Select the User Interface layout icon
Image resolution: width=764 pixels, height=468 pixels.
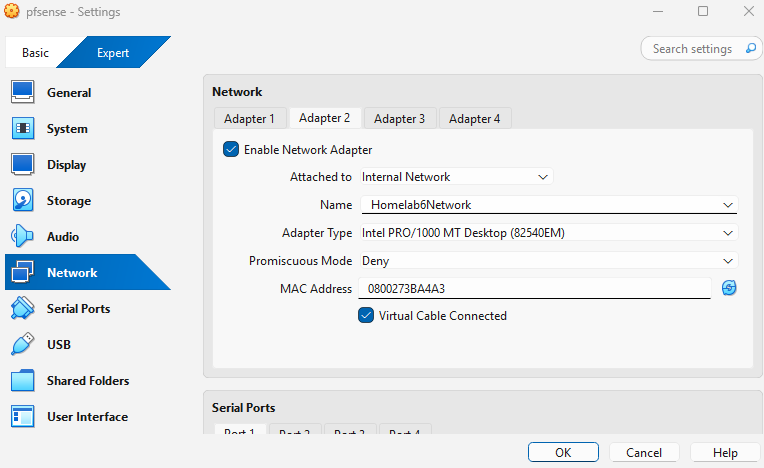tap(22, 416)
